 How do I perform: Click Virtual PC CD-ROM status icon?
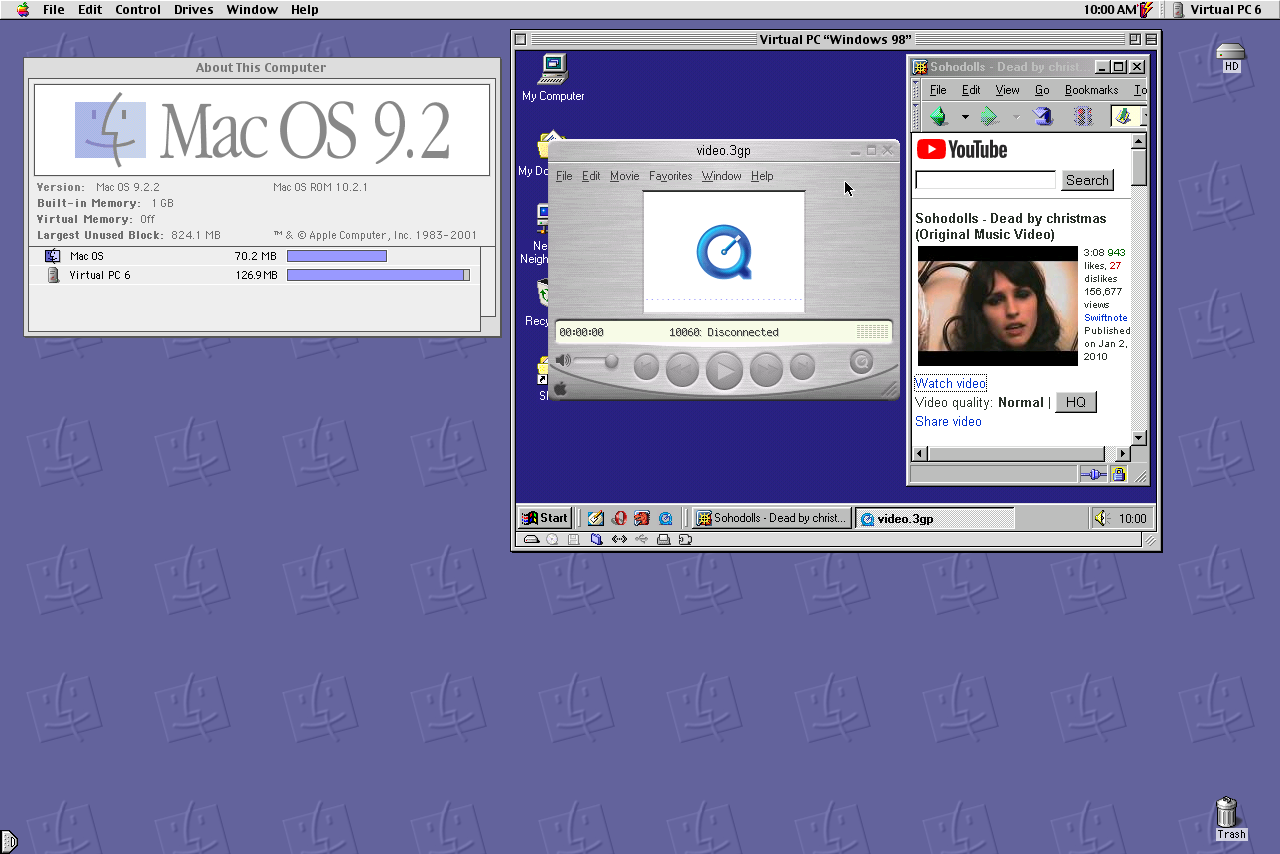552,539
